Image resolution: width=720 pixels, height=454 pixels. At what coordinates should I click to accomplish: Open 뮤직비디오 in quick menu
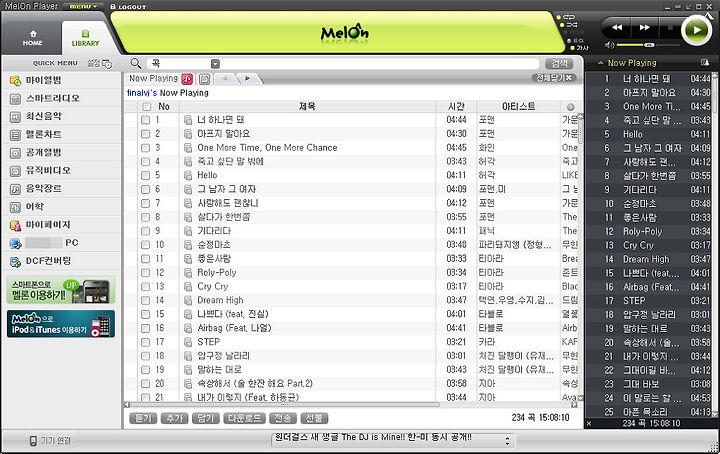pyautogui.click(x=40, y=170)
